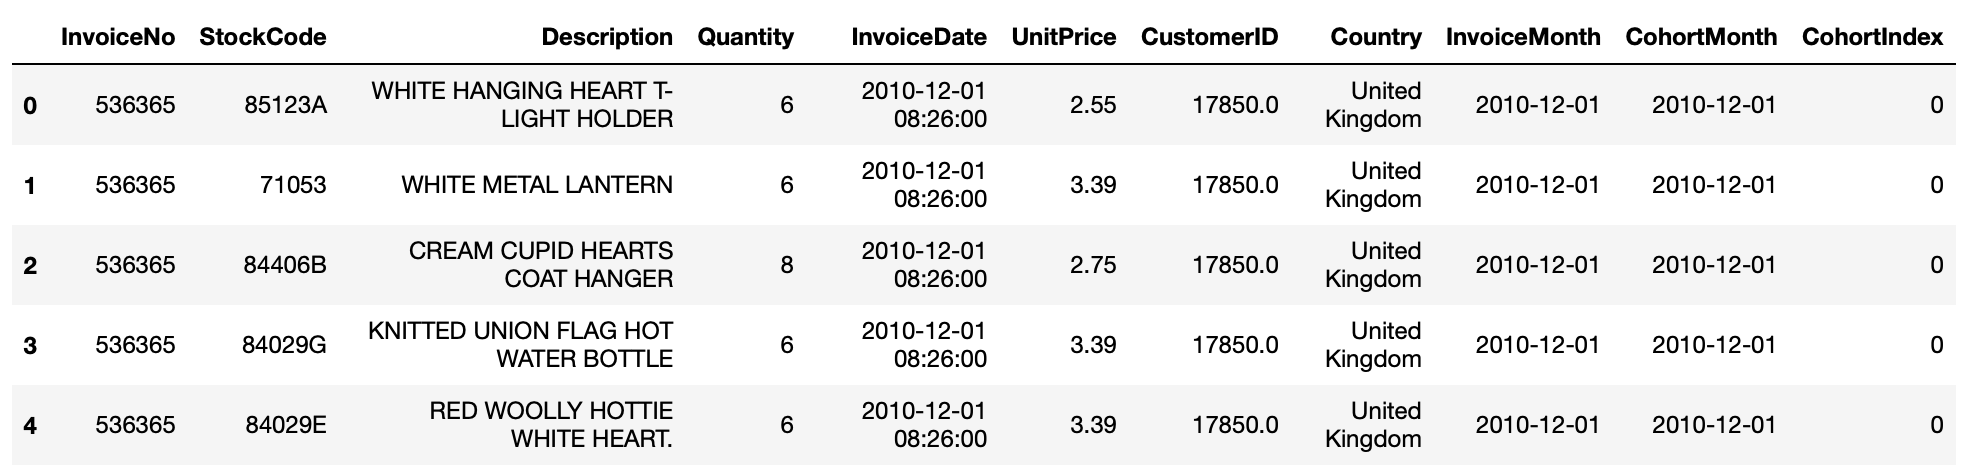Click the WHITE METAL LANTERN description cell
Viewport: 1966px width, 468px height.
pyautogui.click(x=537, y=185)
